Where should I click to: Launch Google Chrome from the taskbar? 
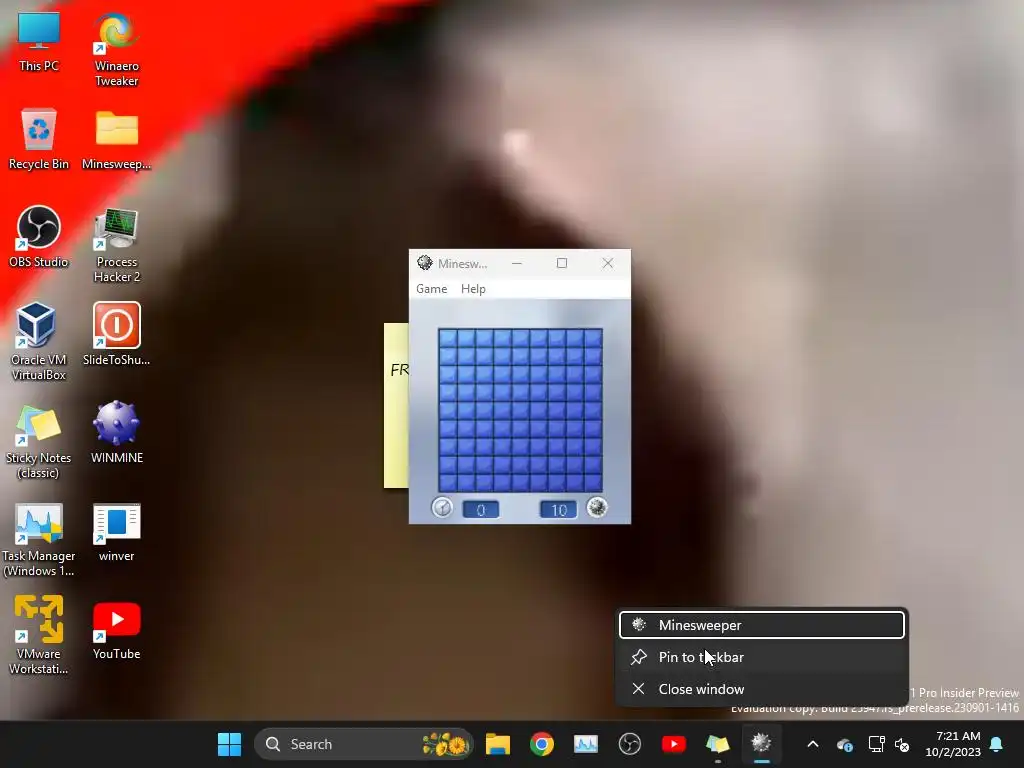(x=541, y=744)
